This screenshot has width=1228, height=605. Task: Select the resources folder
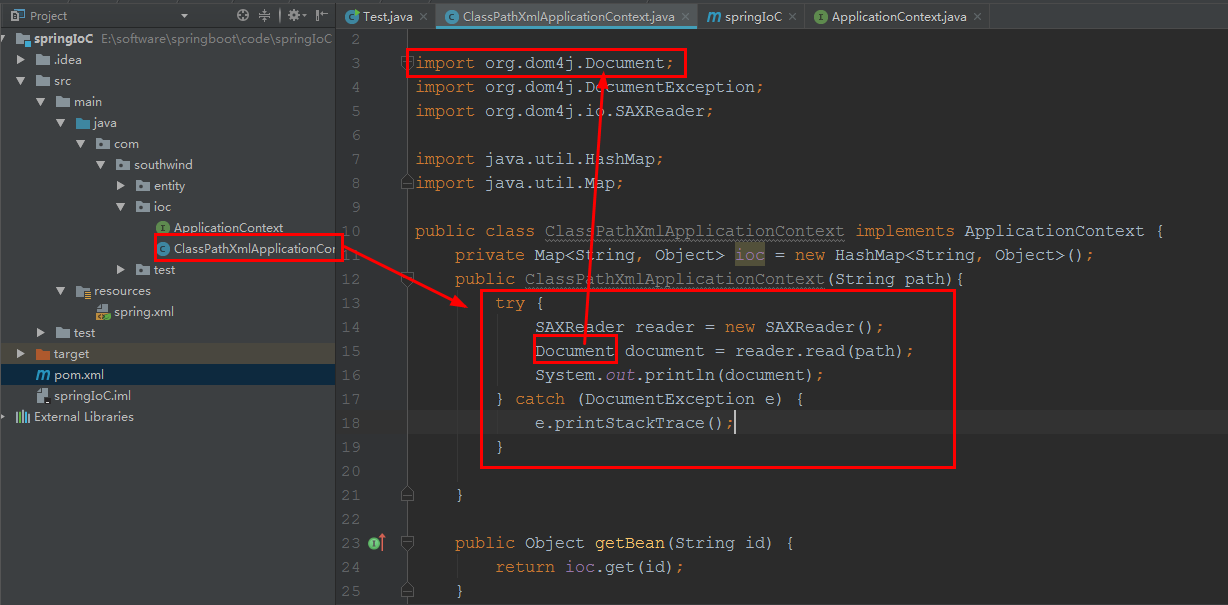[122, 291]
